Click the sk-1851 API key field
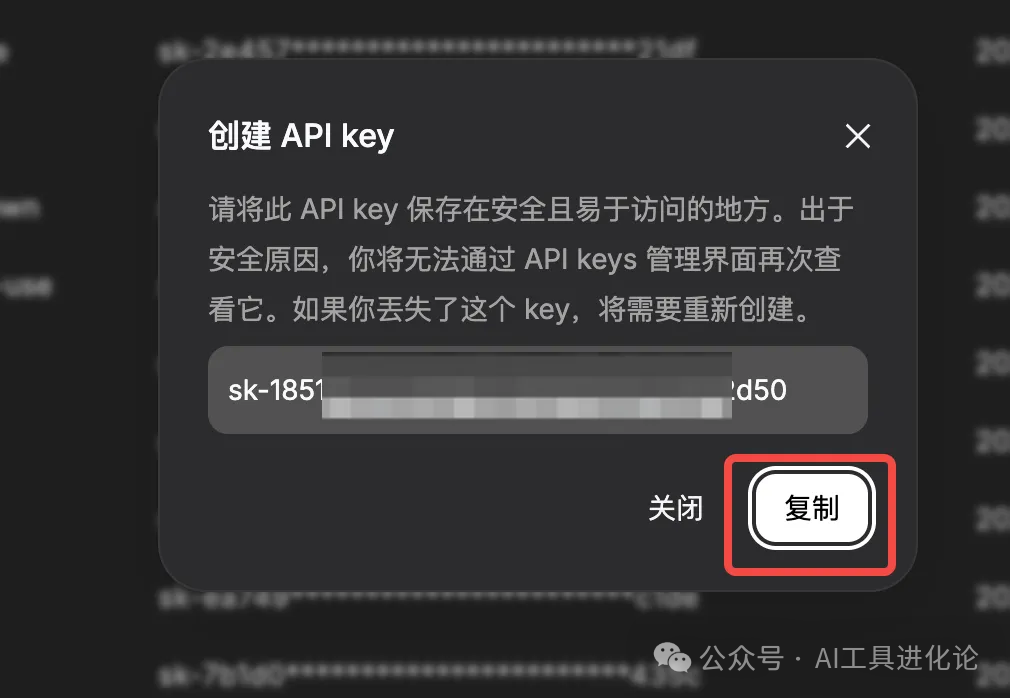1010x698 pixels. pyautogui.click(x=538, y=390)
